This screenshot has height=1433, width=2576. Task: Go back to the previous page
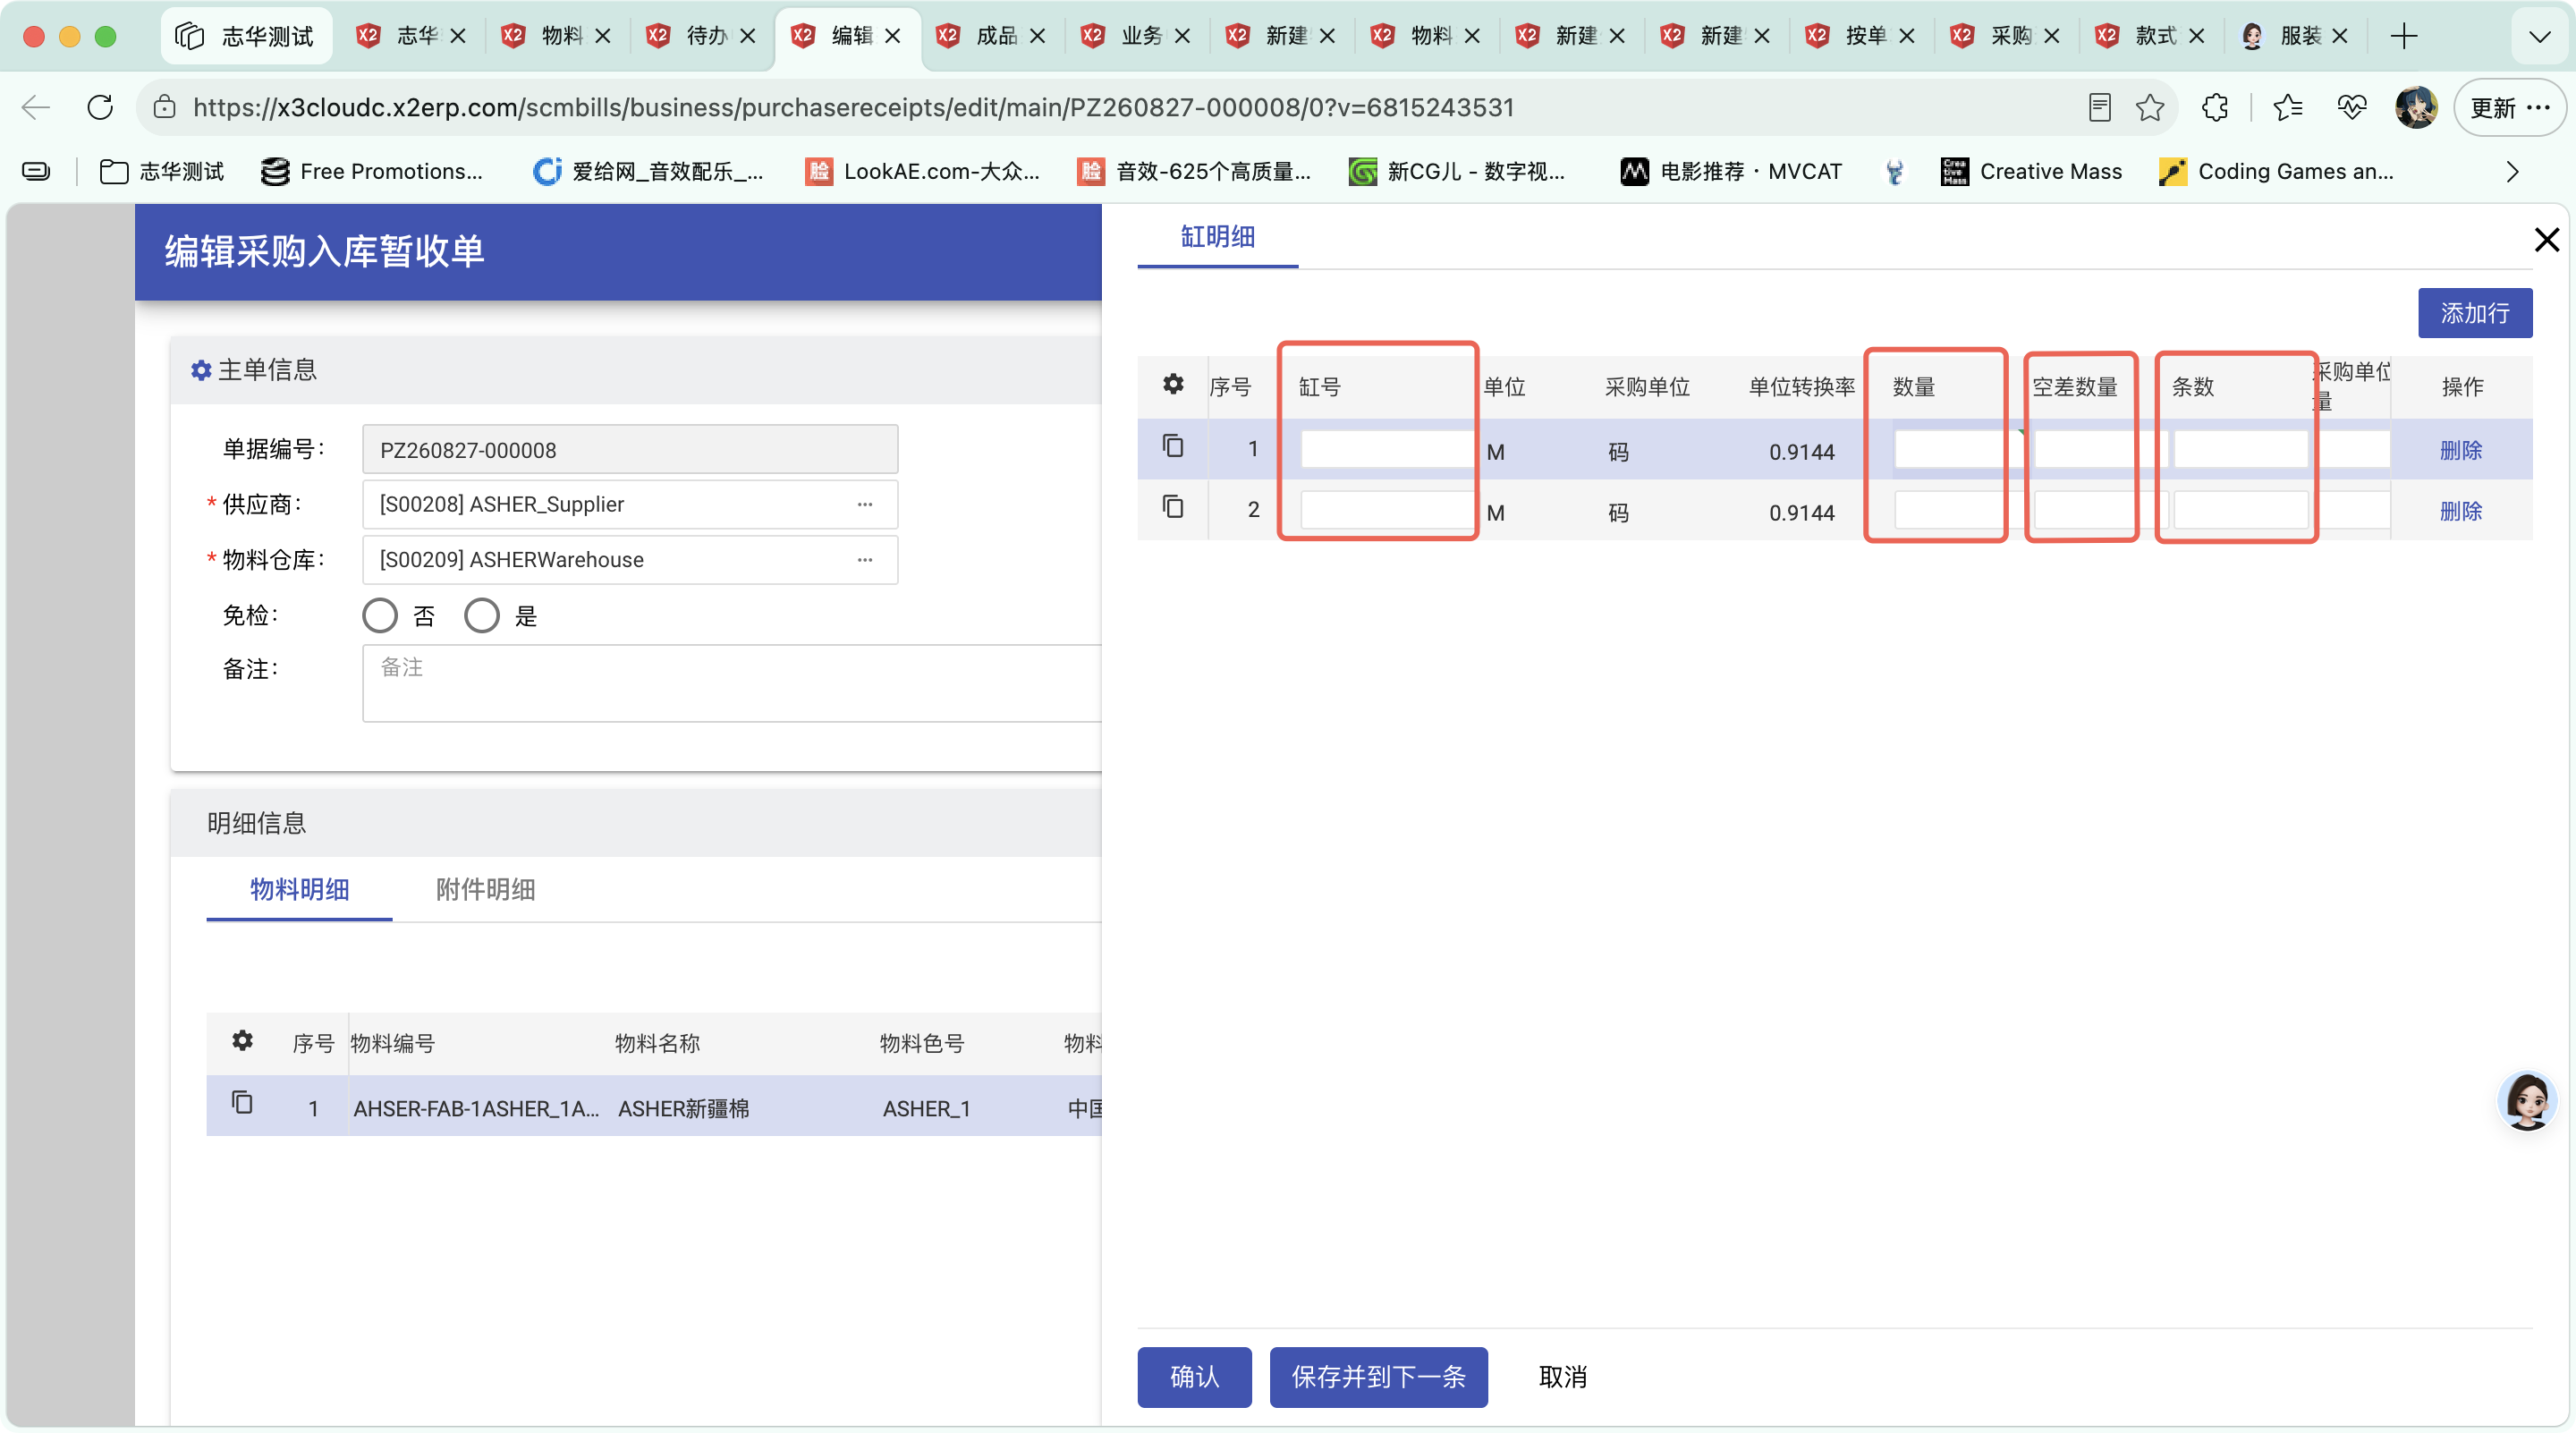tap(36, 107)
